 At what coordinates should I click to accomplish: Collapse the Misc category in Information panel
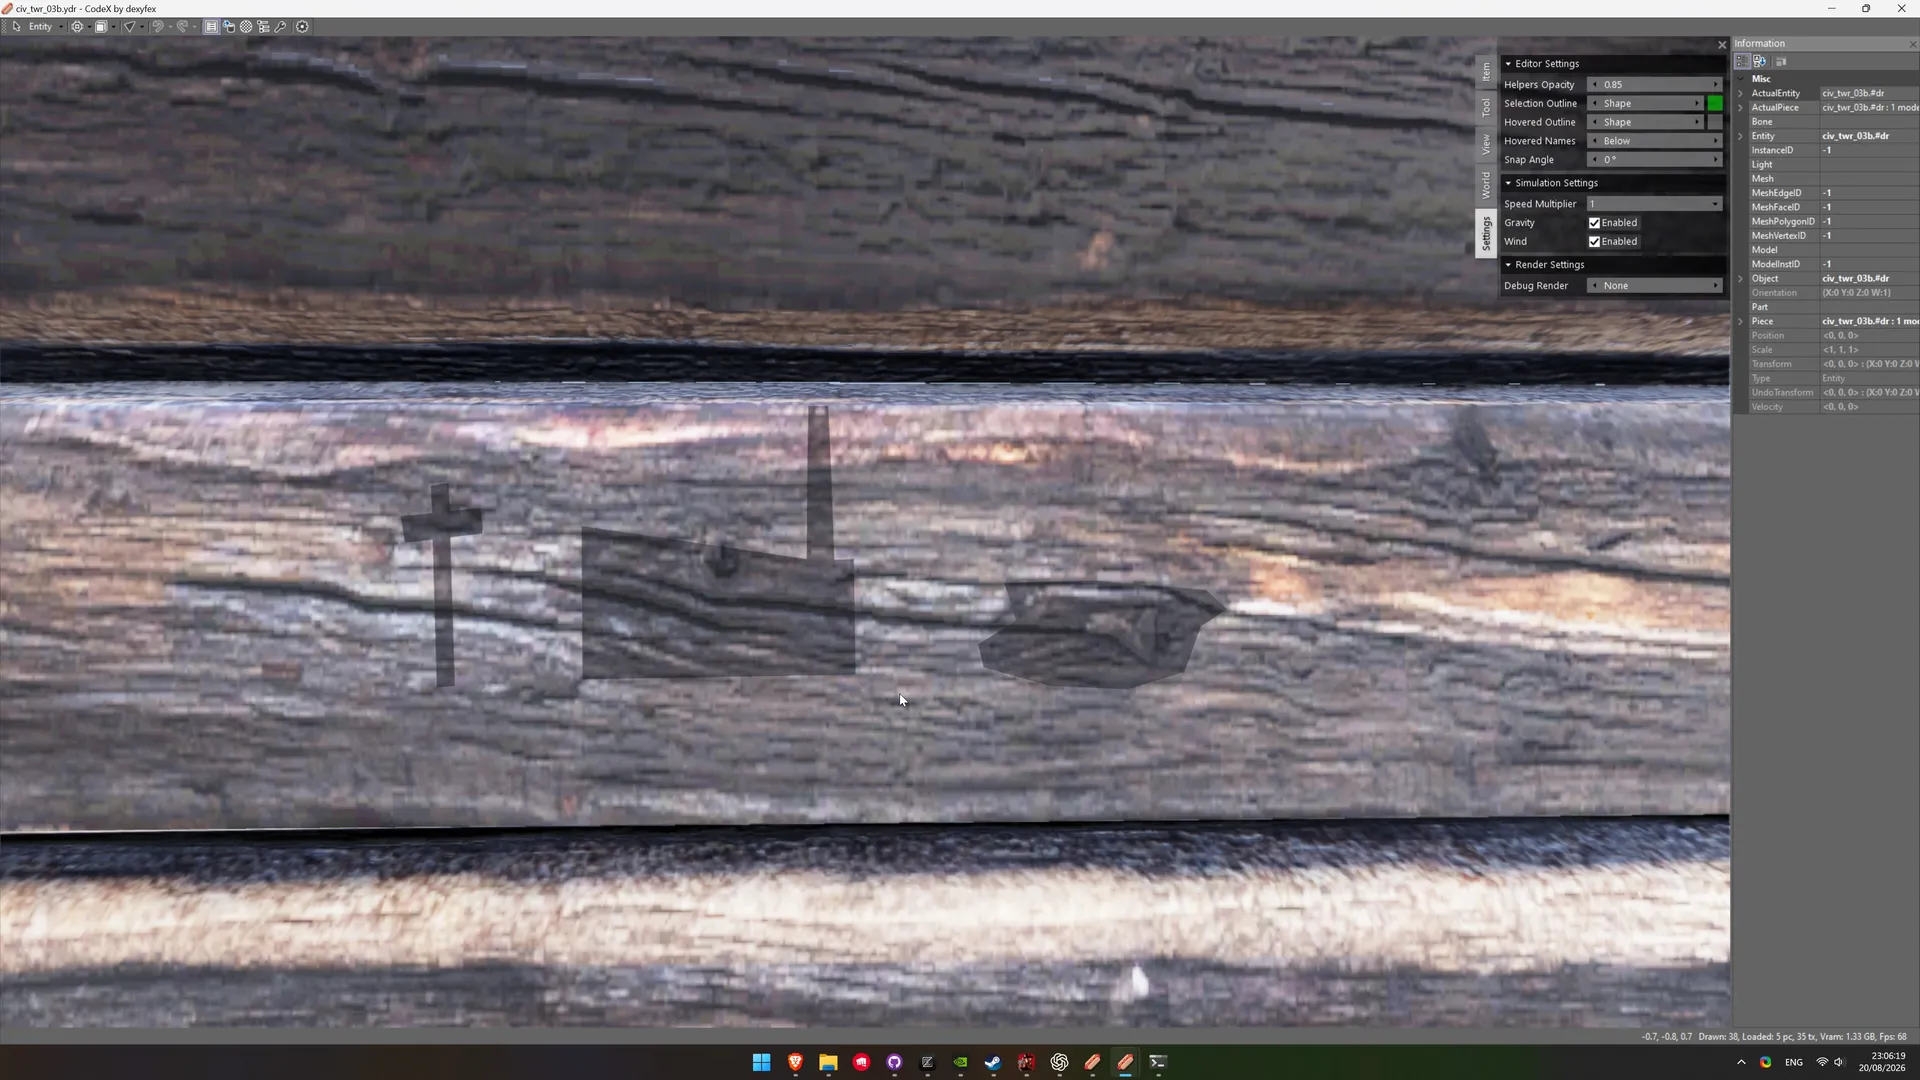[x=1740, y=79]
